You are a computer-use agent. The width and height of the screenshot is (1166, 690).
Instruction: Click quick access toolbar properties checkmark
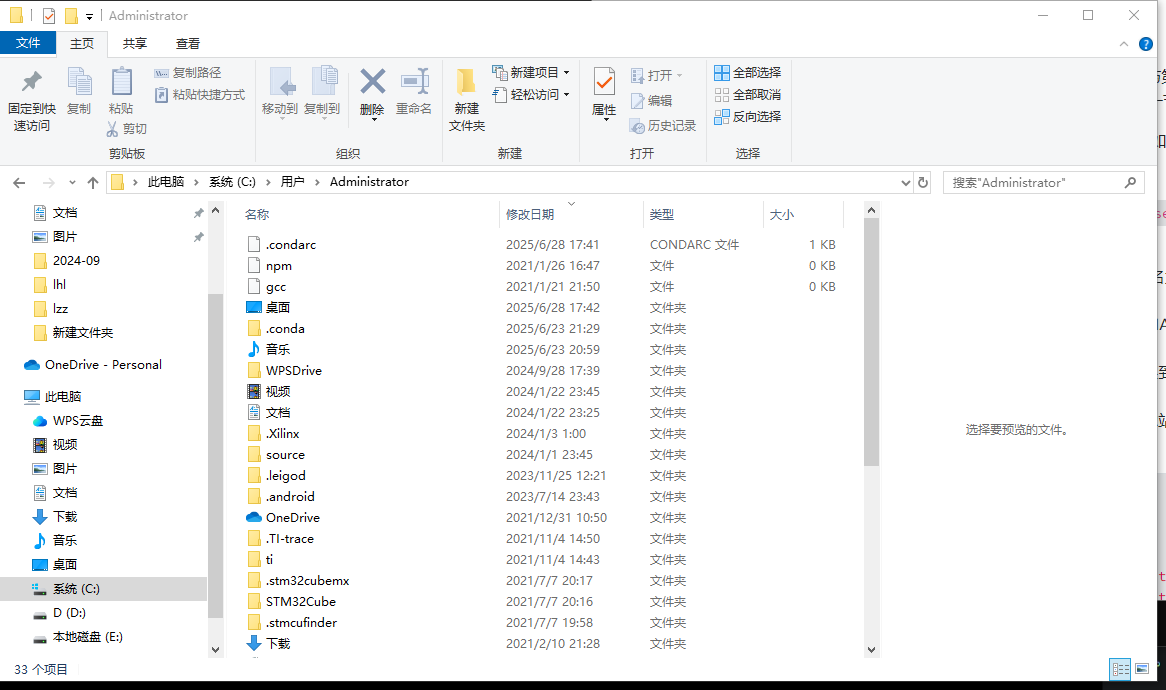(x=48, y=16)
